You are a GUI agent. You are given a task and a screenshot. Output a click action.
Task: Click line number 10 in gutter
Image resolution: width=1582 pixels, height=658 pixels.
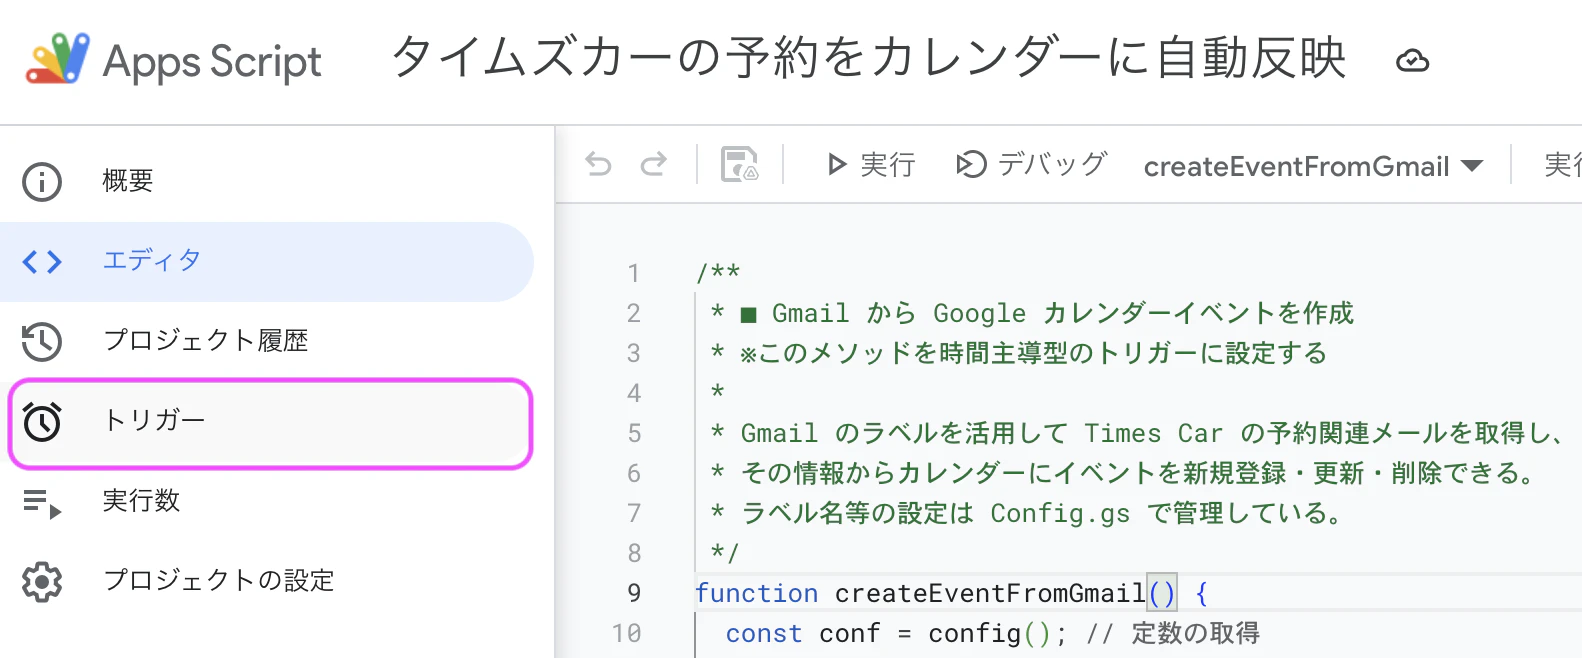click(627, 633)
